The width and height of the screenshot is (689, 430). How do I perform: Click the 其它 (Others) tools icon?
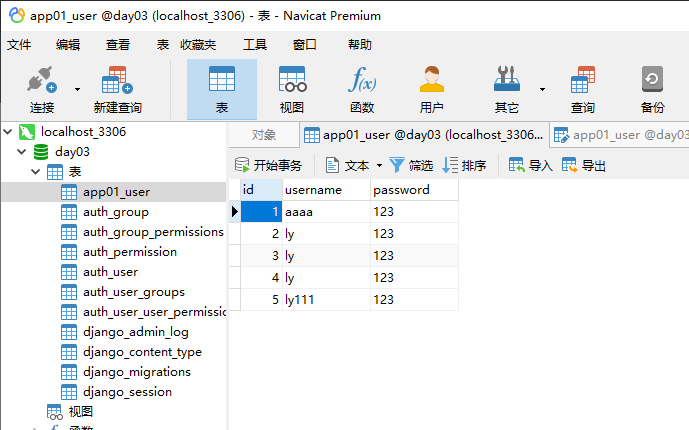pyautogui.click(x=507, y=79)
